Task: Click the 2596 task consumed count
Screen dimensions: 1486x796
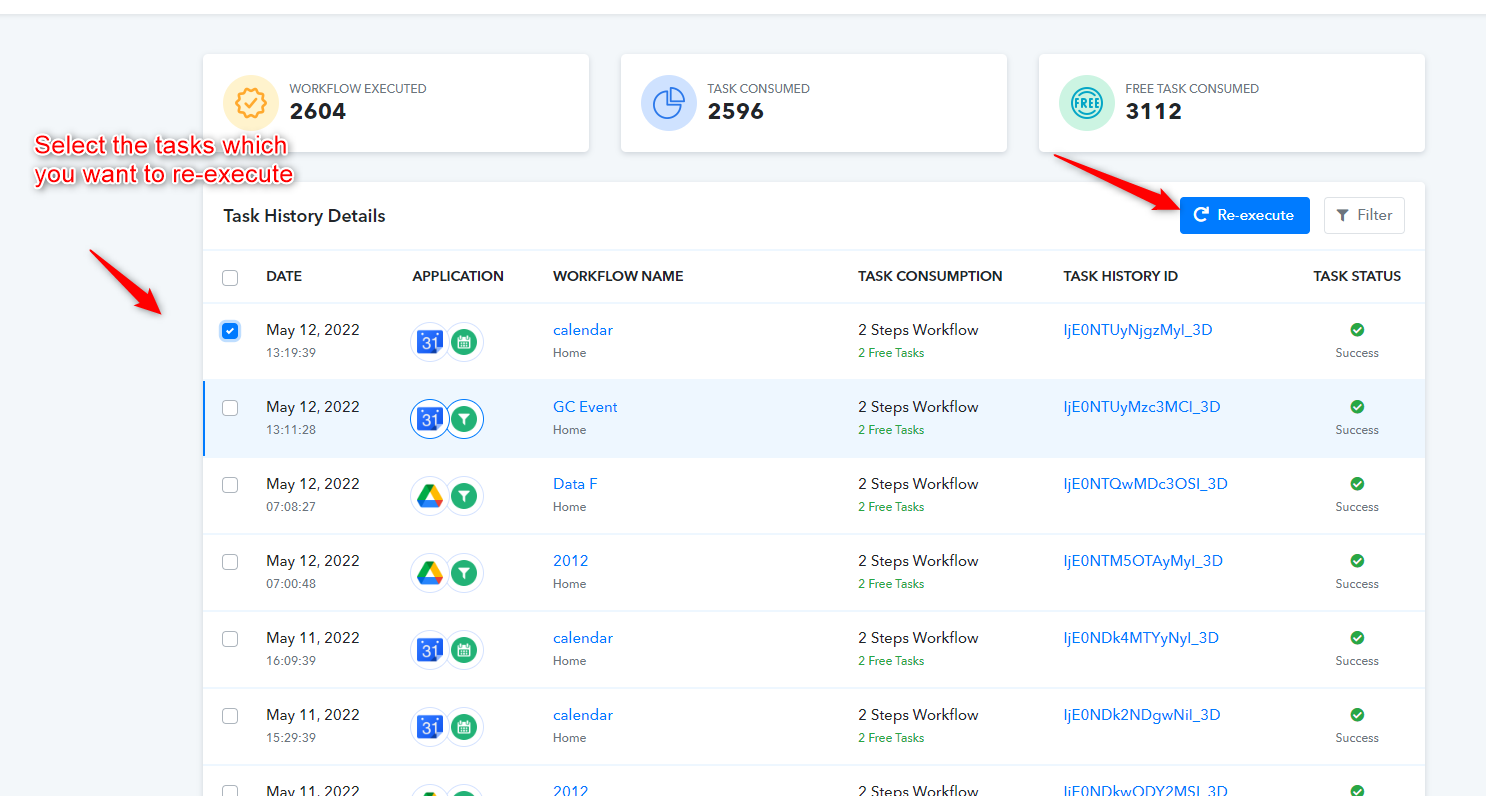Action: pyautogui.click(x=736, y=111)
